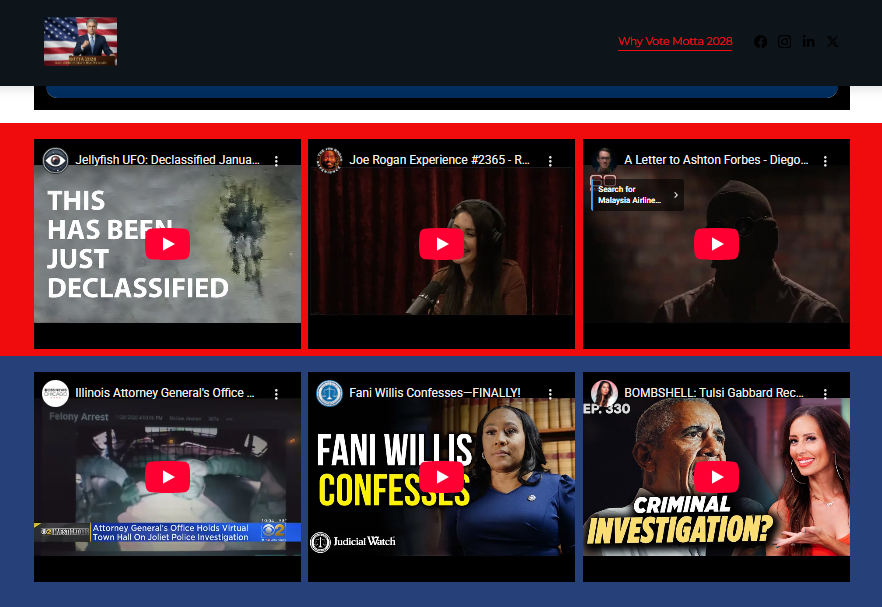Play the BOMBSHELL Tulsi Gabbard video
882x607 pixels.
tap(717, 477)
